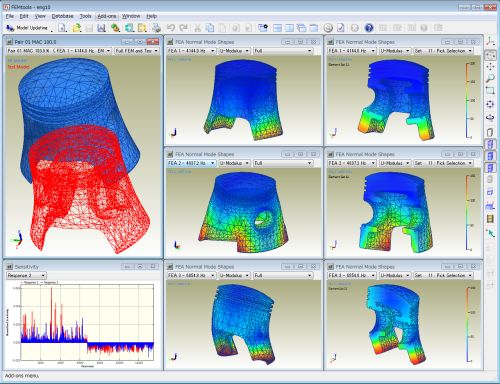Click the Undo arrow icon

pos(171,28)
